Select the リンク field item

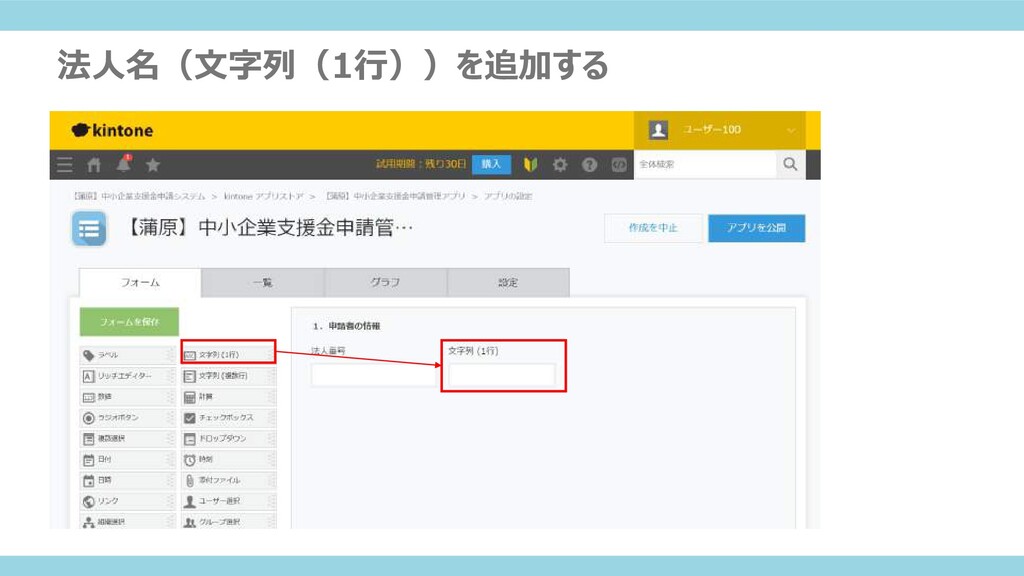coord(127,502)
